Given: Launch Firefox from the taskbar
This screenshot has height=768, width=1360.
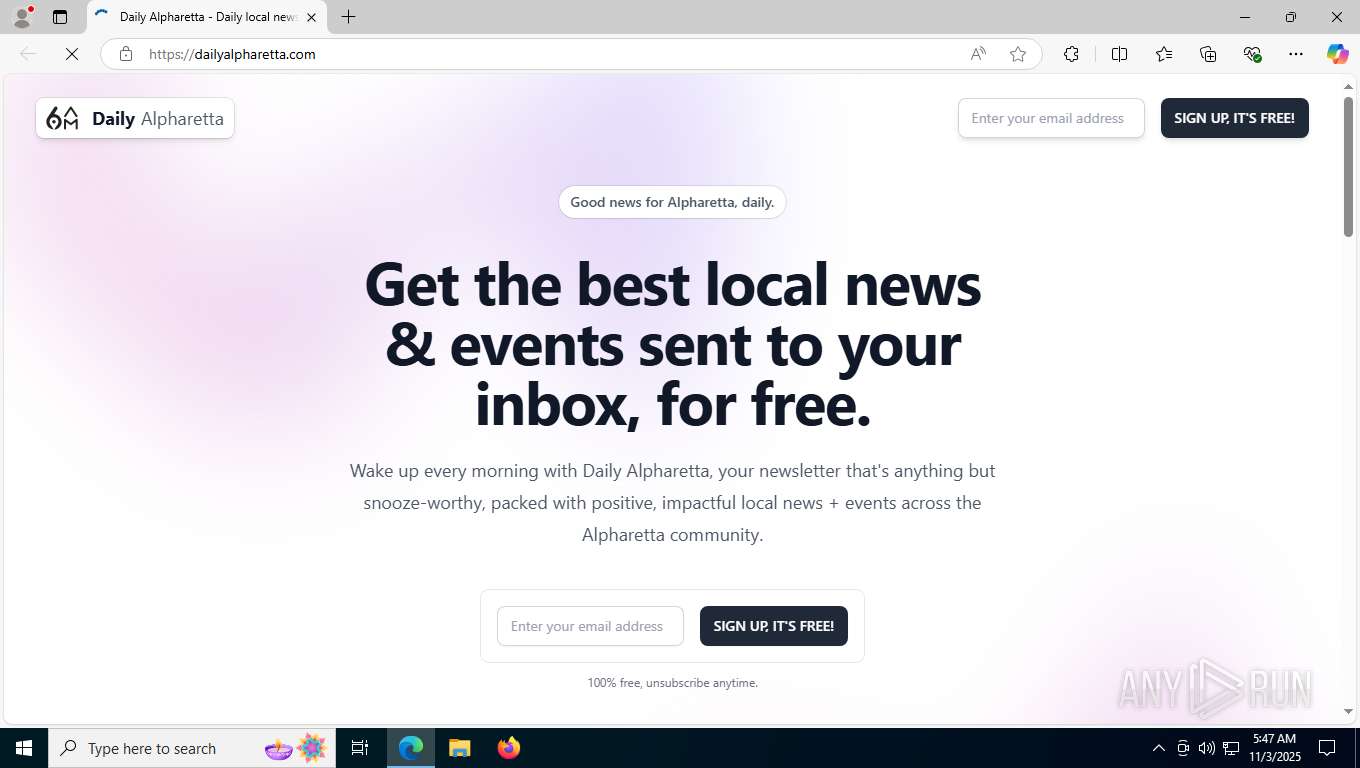Looking at the screenshot, I should coord(508,748).
